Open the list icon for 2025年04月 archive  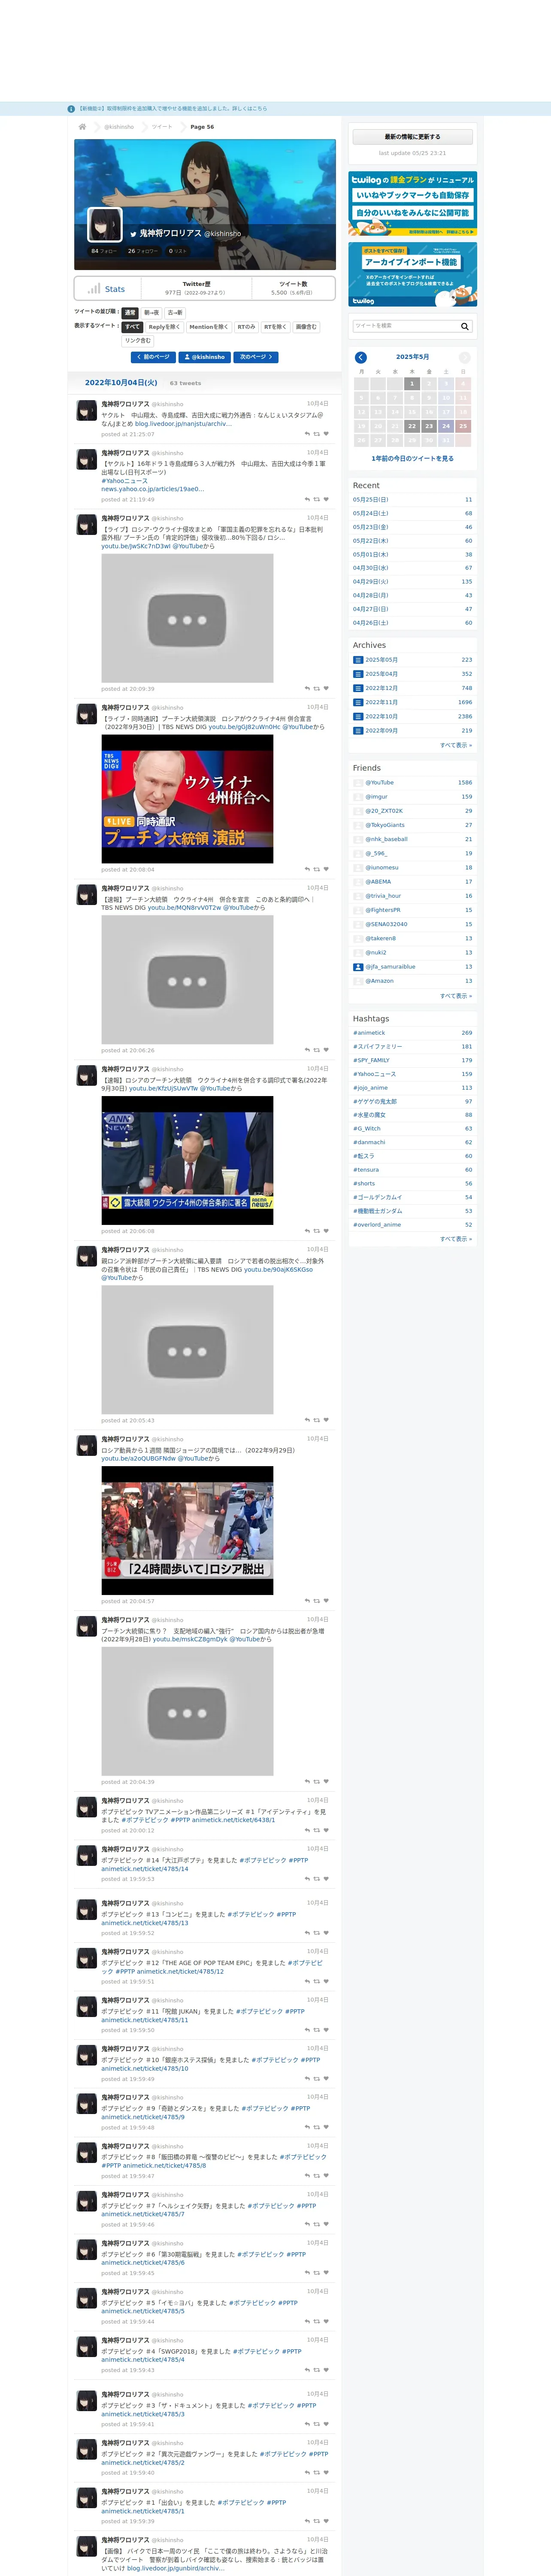point(358,674)
